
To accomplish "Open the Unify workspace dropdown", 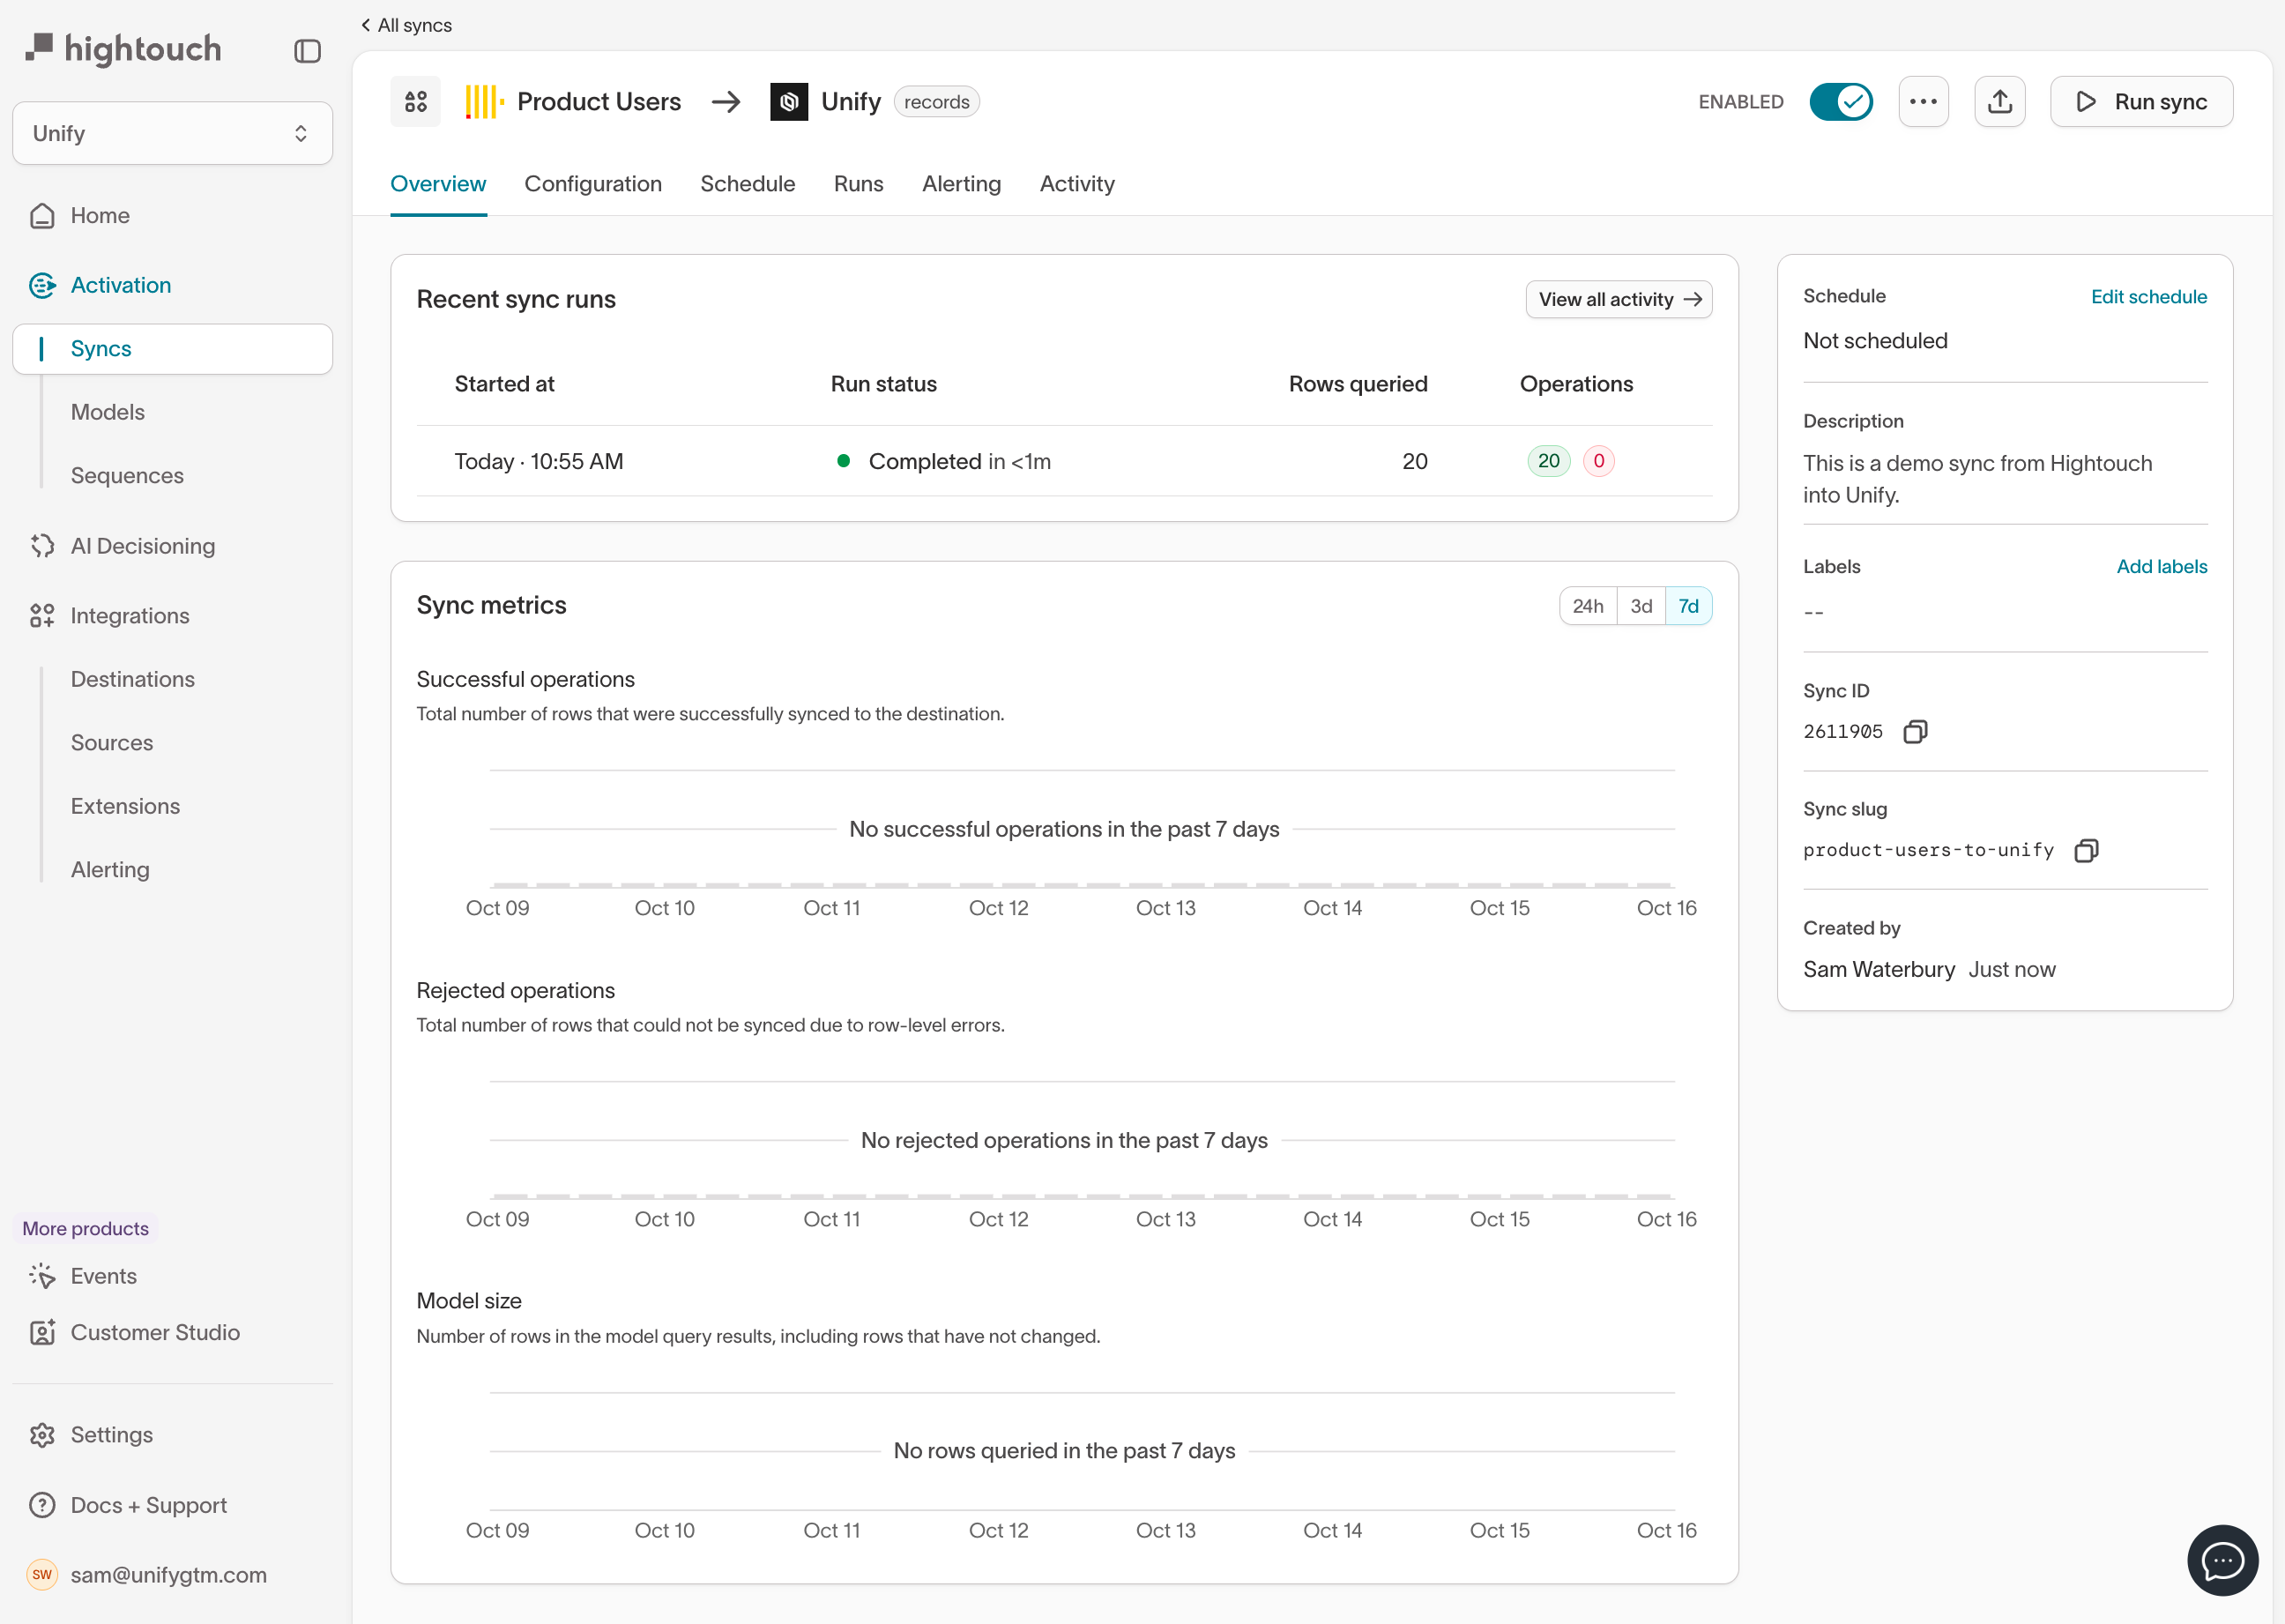I will tap(172, 133).
